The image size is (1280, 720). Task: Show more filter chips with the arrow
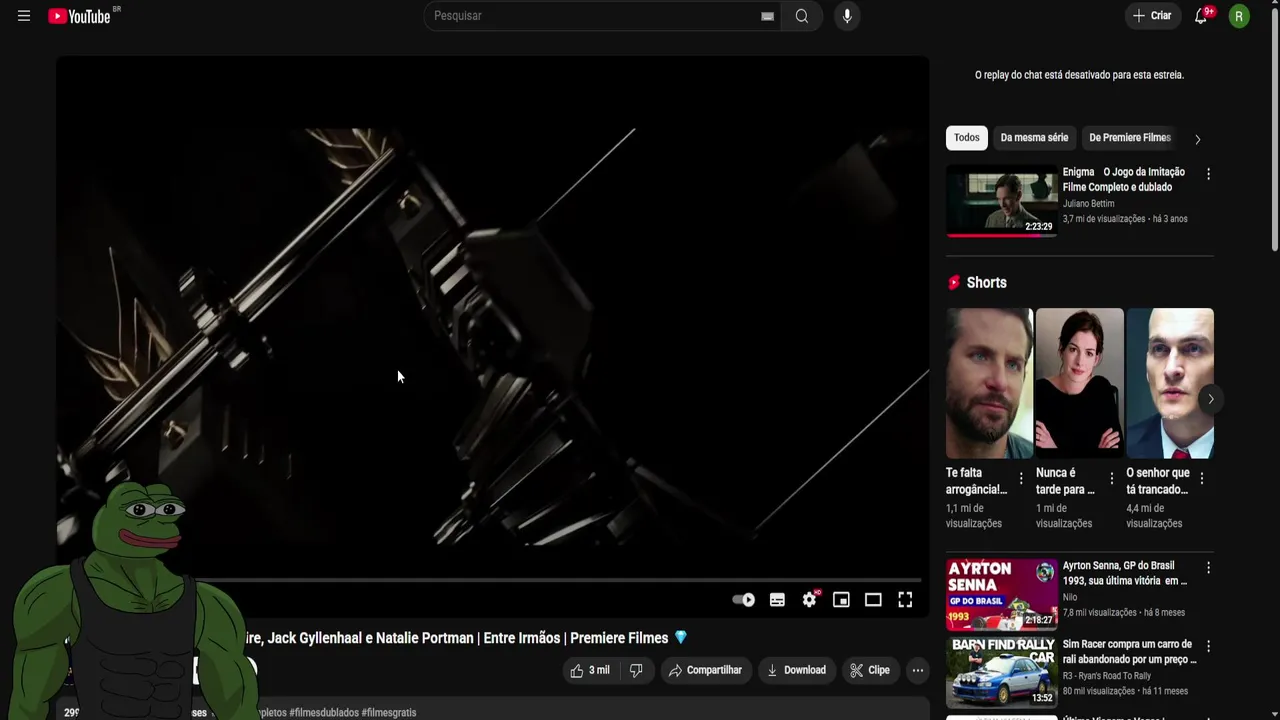1197,139
